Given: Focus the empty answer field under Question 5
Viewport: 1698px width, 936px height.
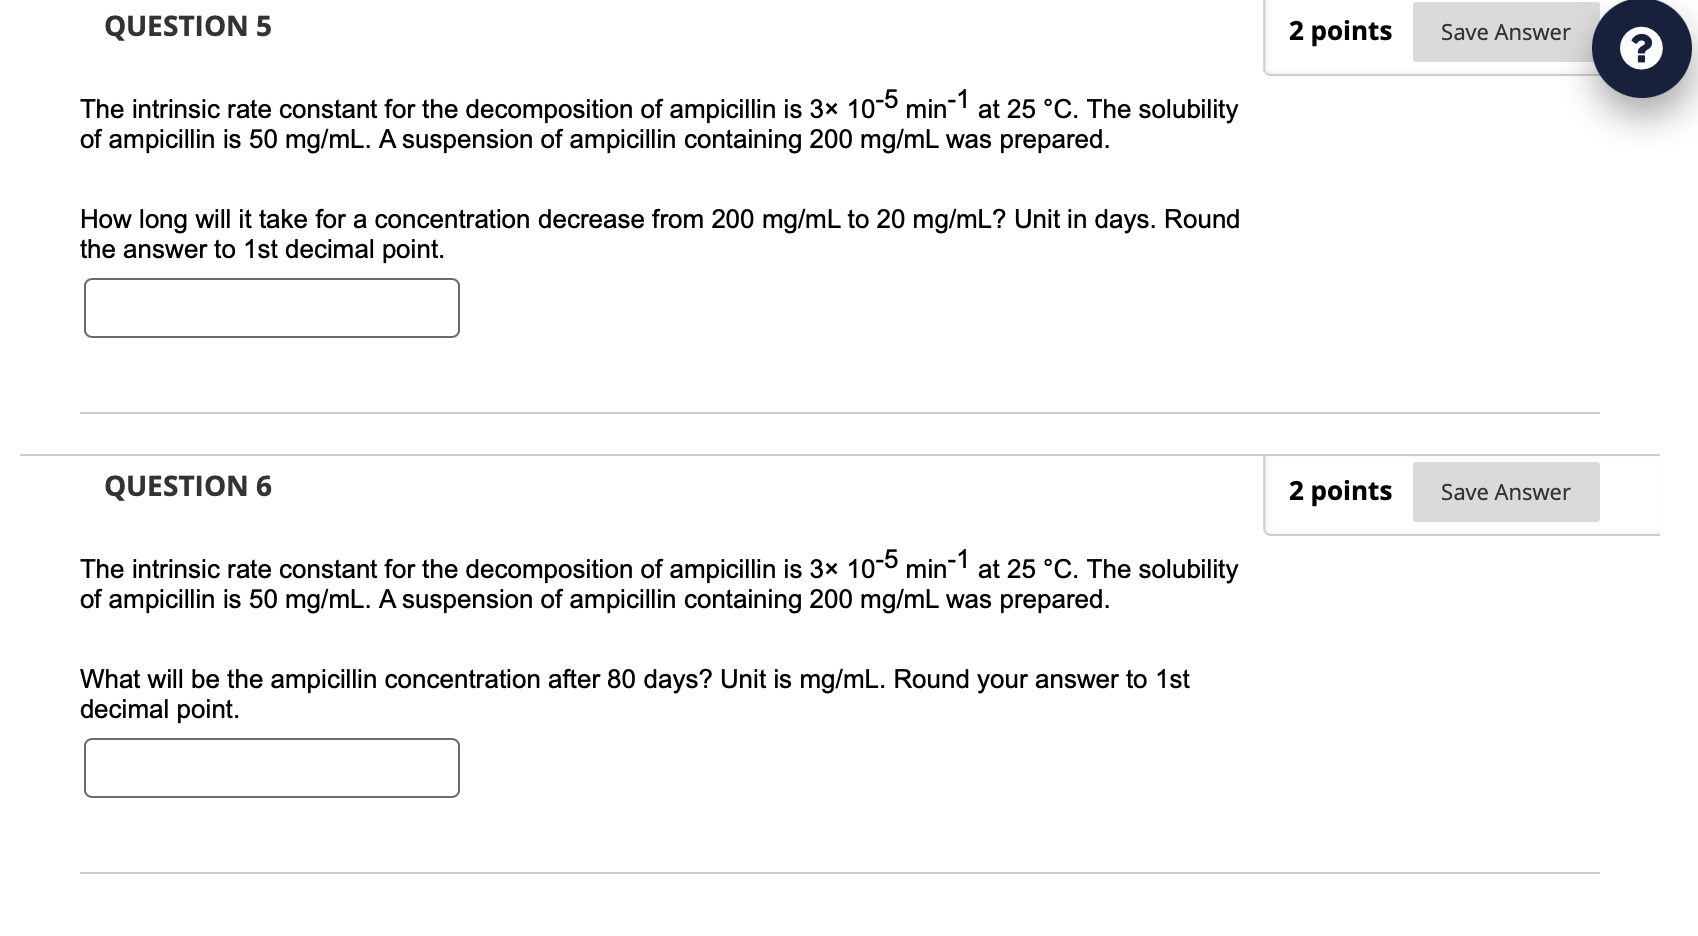Looking at the screenshot, I should 271,308.
